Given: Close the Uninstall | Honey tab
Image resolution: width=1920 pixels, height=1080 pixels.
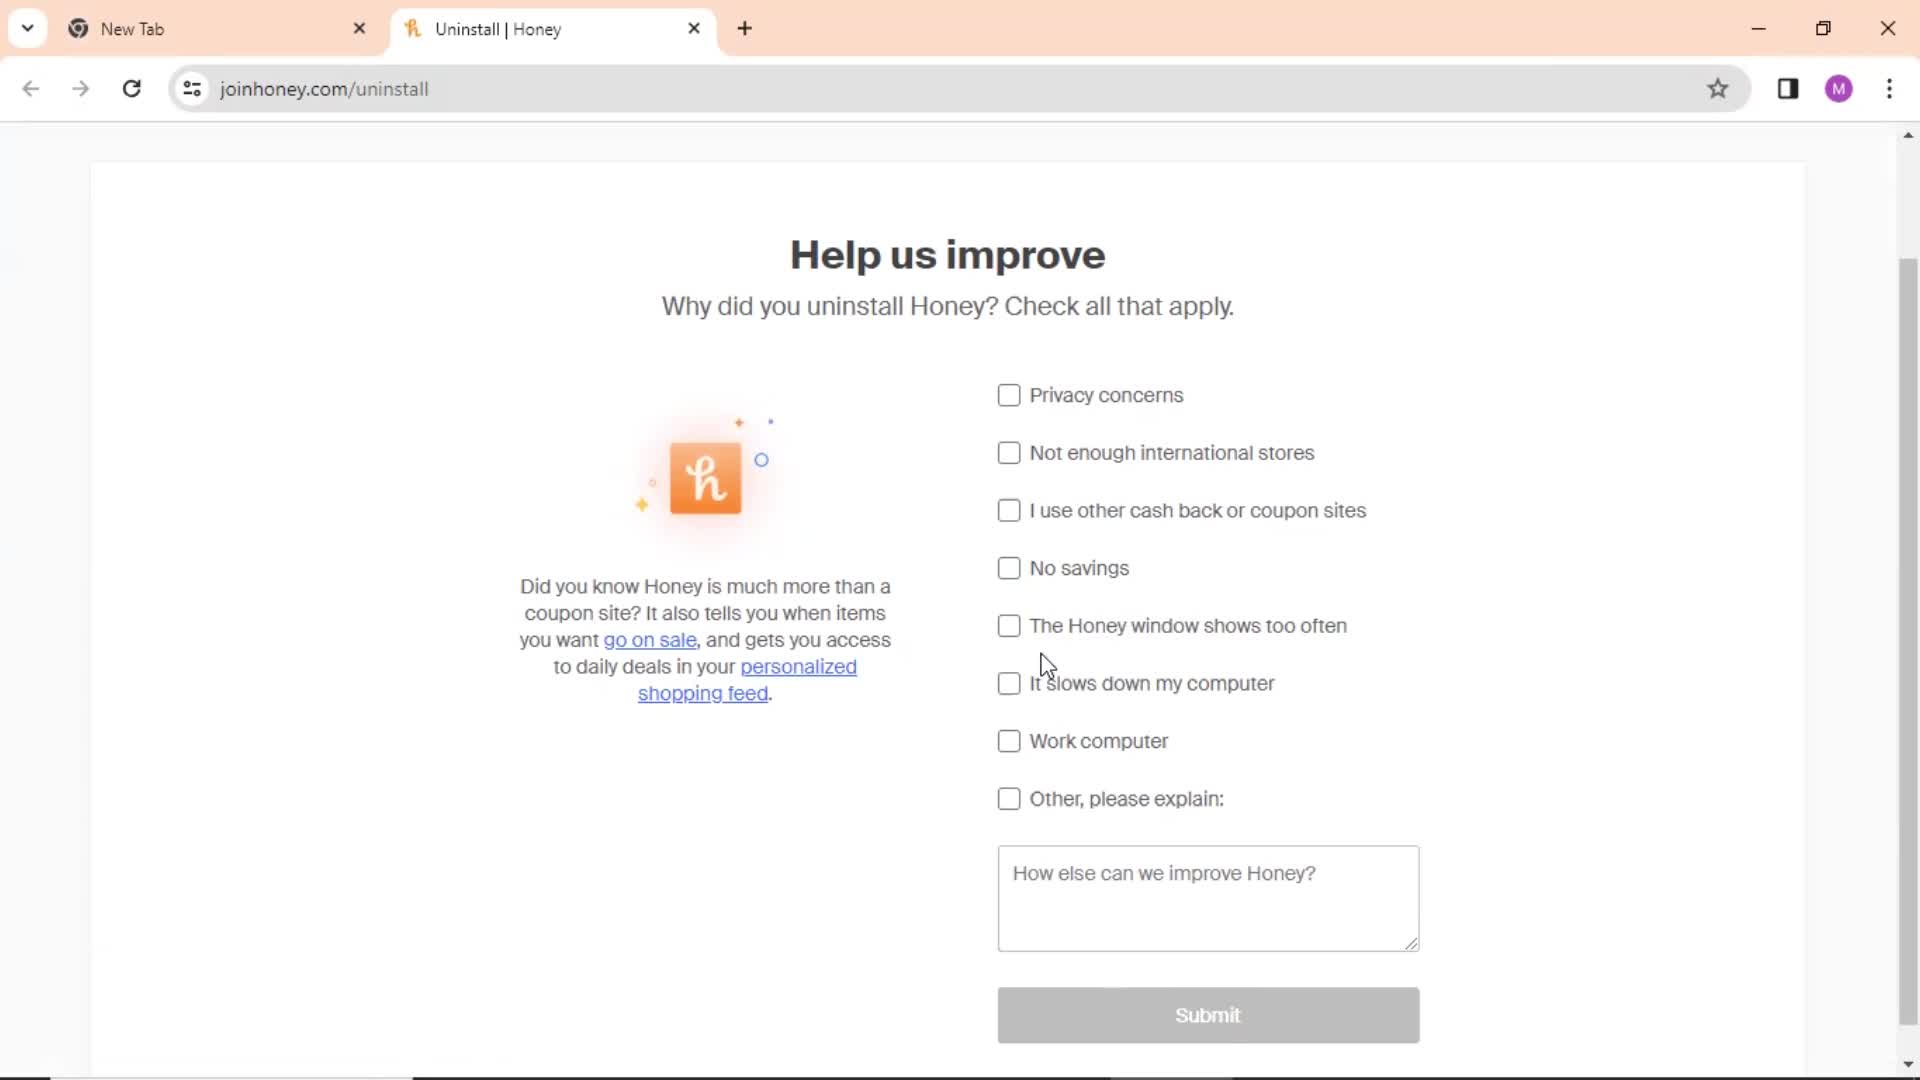Looking at the screenshot, I should [x=694, y=29].
